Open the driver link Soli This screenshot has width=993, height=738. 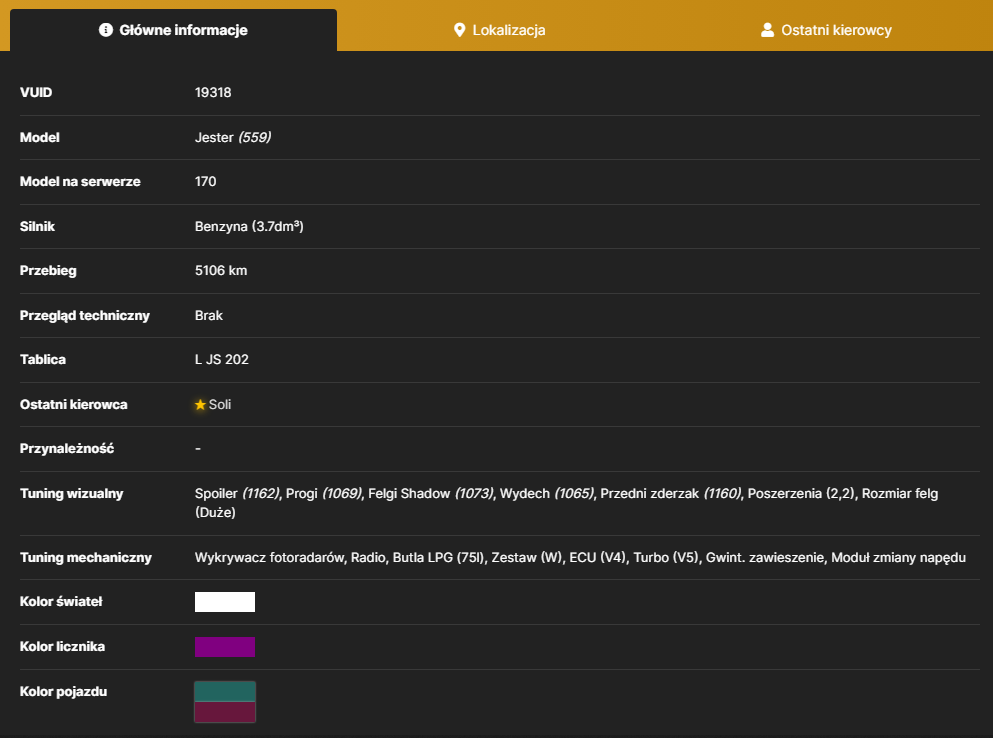[220, 404]
